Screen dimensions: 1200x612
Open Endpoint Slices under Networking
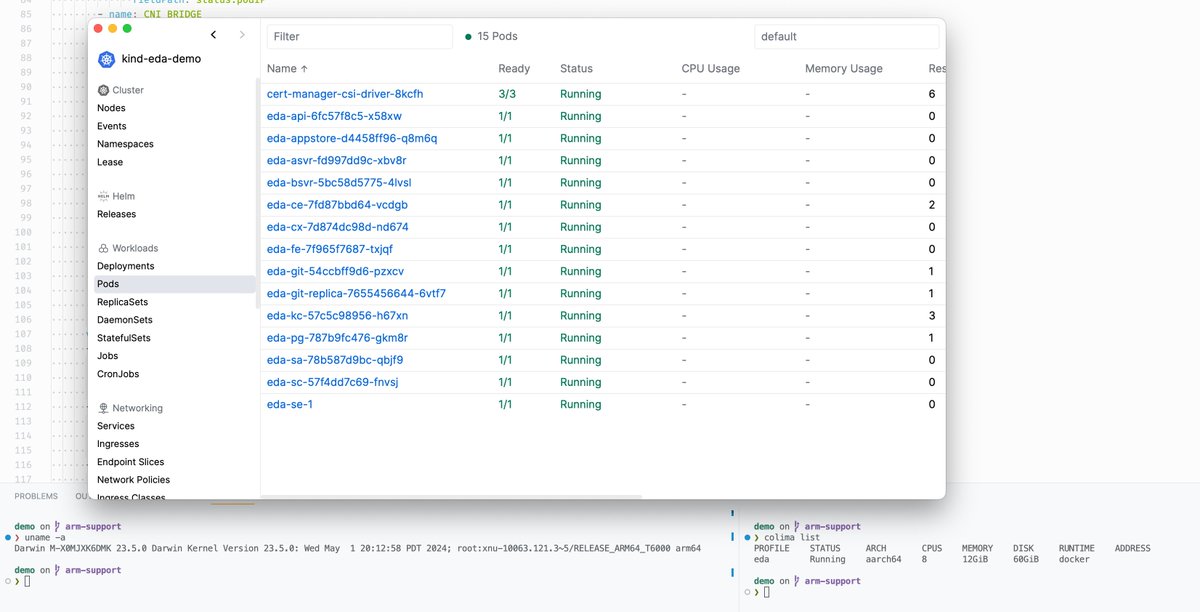coord(131,462)
